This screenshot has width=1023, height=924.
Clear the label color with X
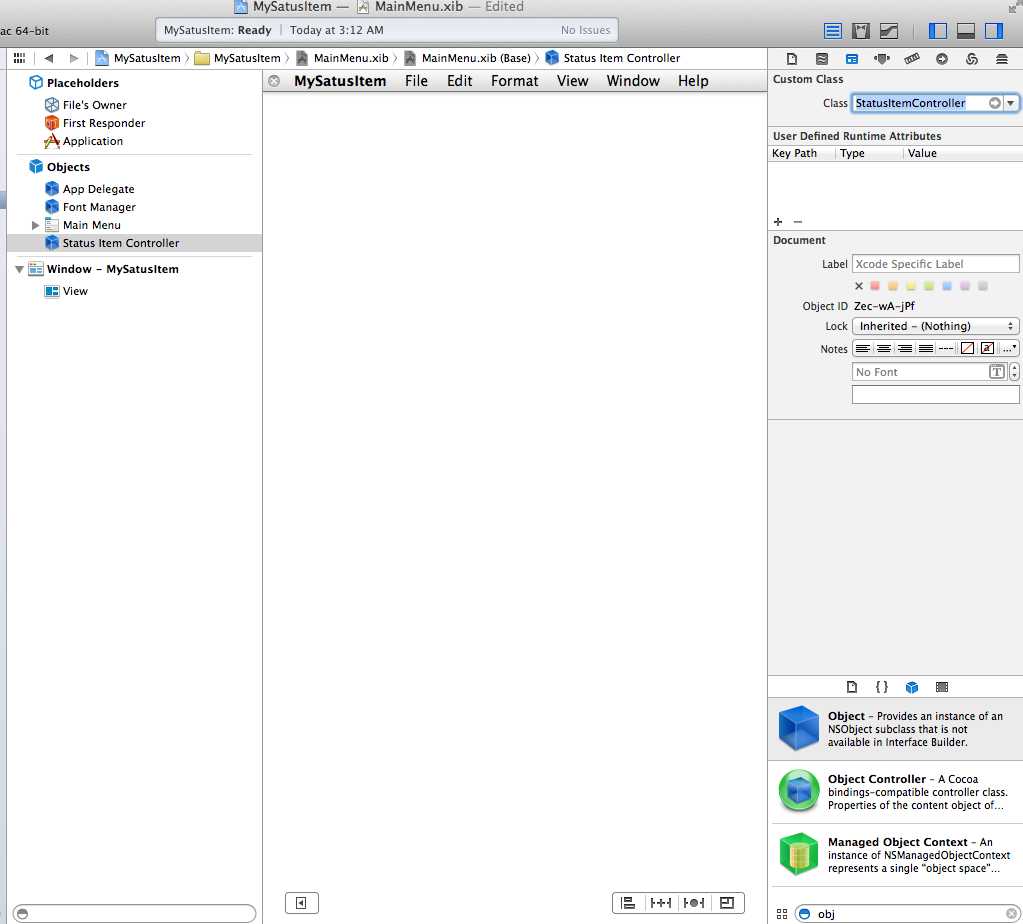tap(859, 286)
